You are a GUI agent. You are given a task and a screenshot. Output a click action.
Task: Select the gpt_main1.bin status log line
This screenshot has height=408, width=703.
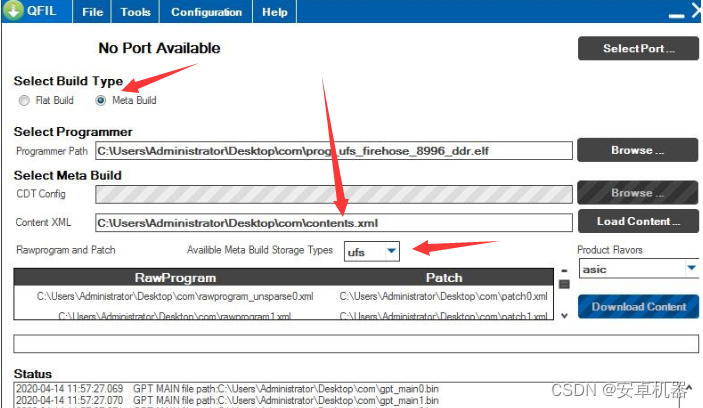point(227,400)
